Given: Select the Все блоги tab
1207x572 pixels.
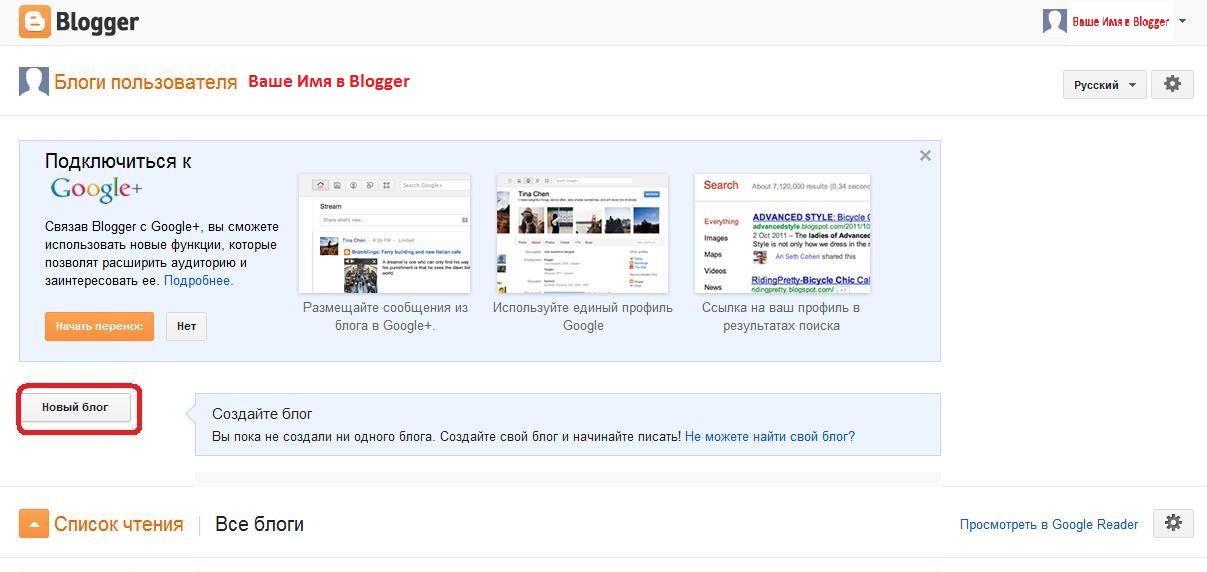Looking at the screenshot, I should [x=260, y=524].
